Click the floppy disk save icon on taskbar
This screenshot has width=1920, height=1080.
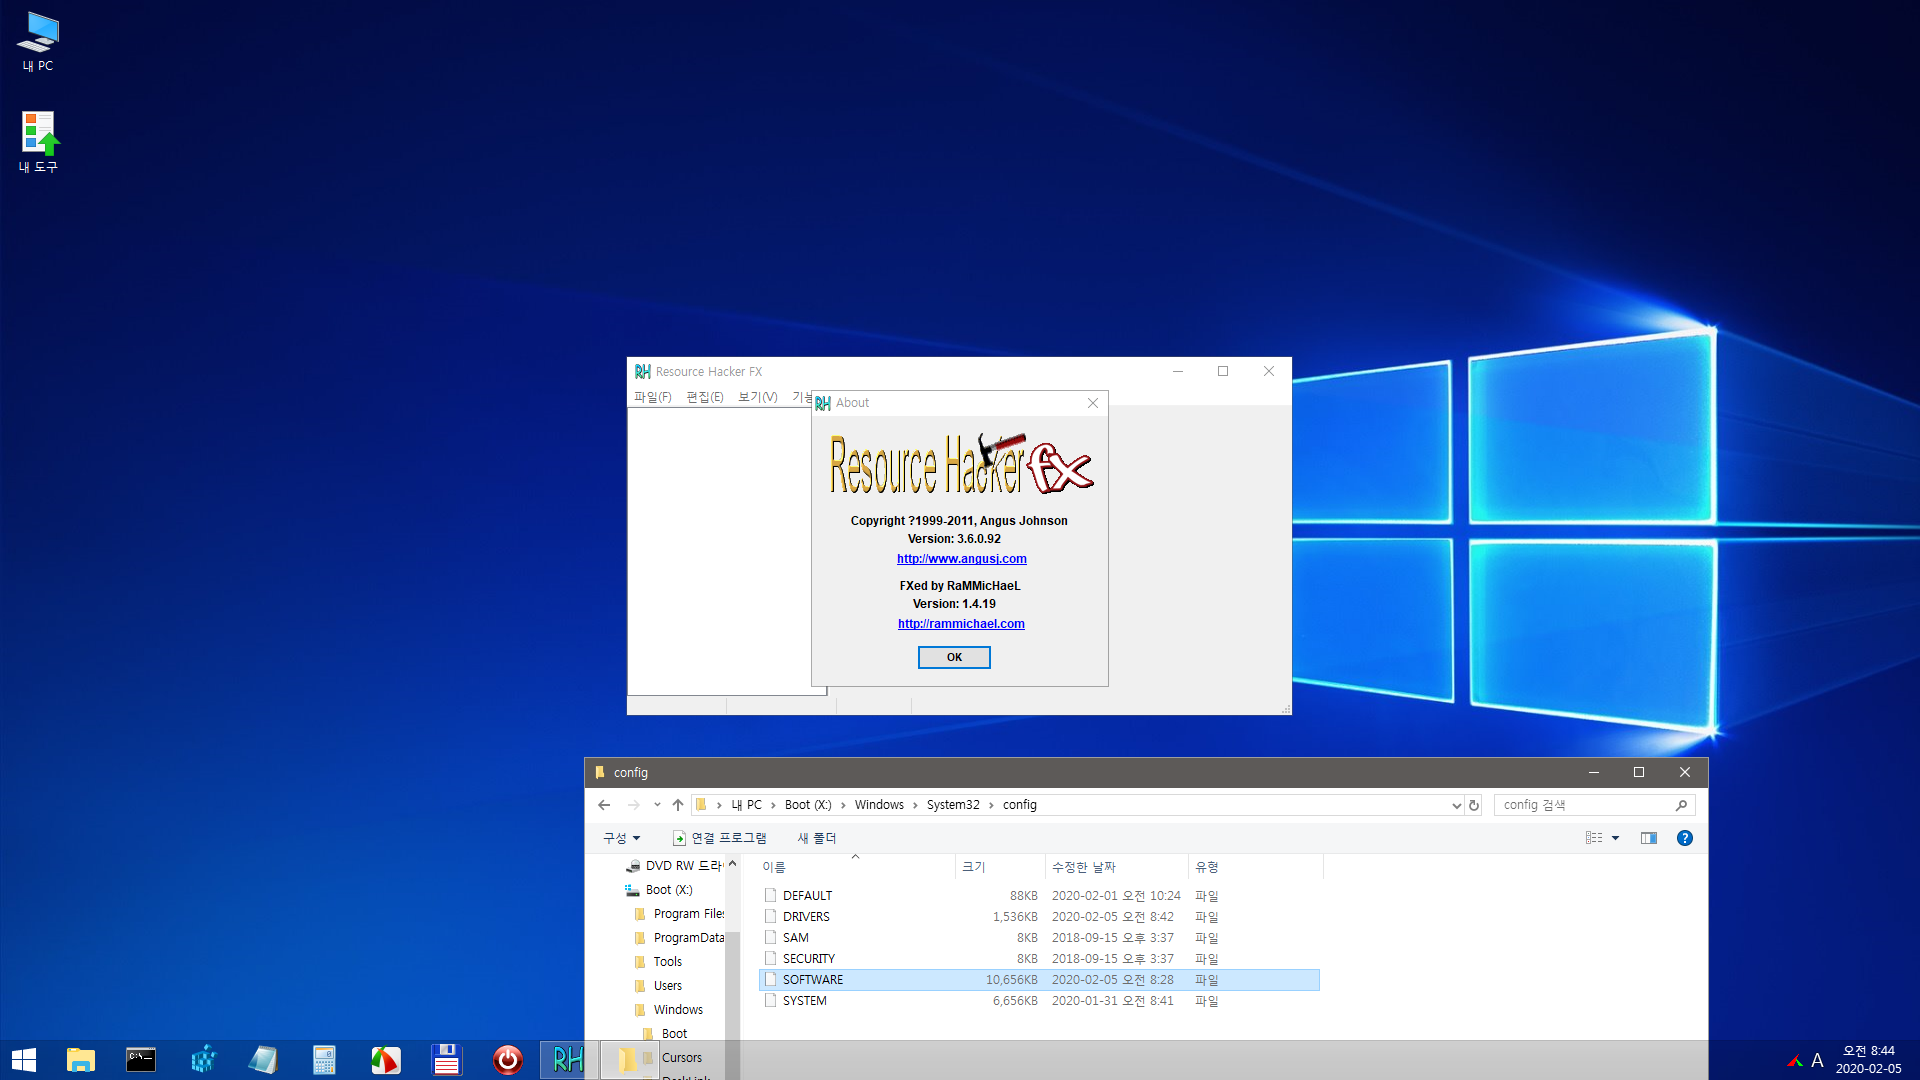(446, 1060)
